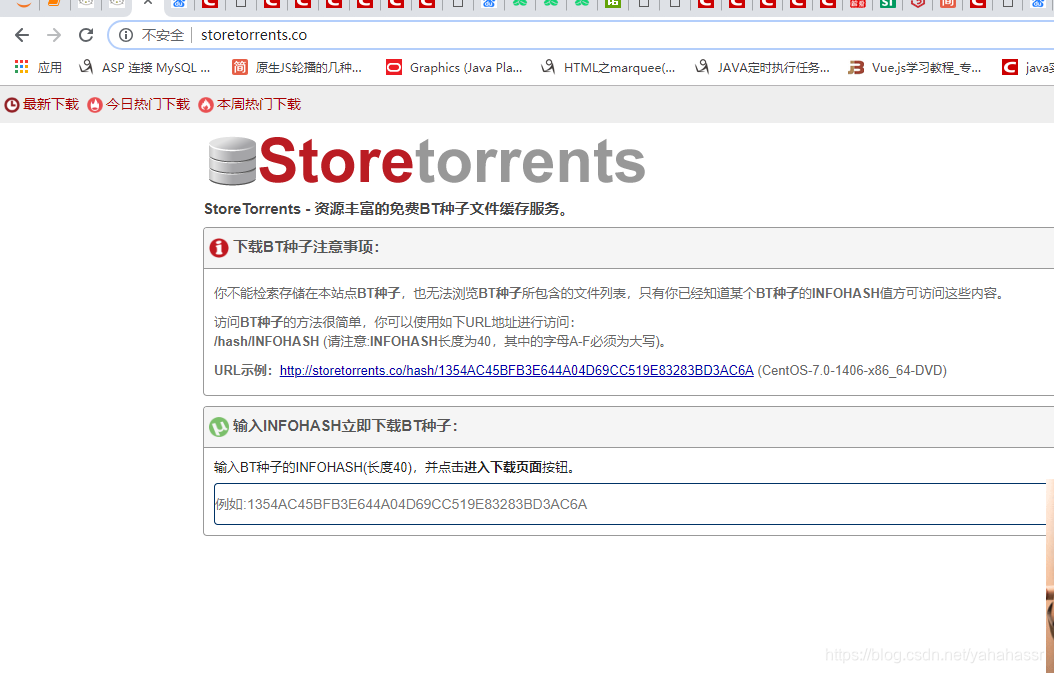
Task: Go to 最新下载 page
Action: 42,104
